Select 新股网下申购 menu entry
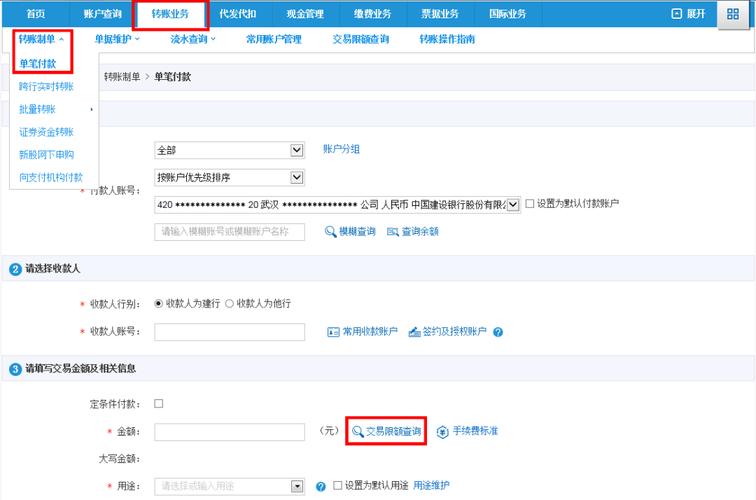The height and width of the screenshot is (500, 756). point(46,154)
